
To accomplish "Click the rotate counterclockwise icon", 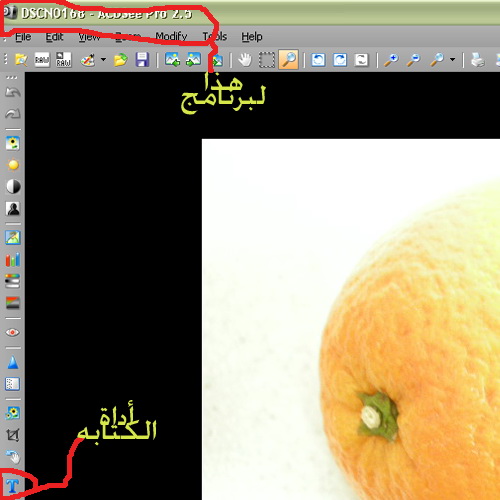I will (x=318, y=60).
